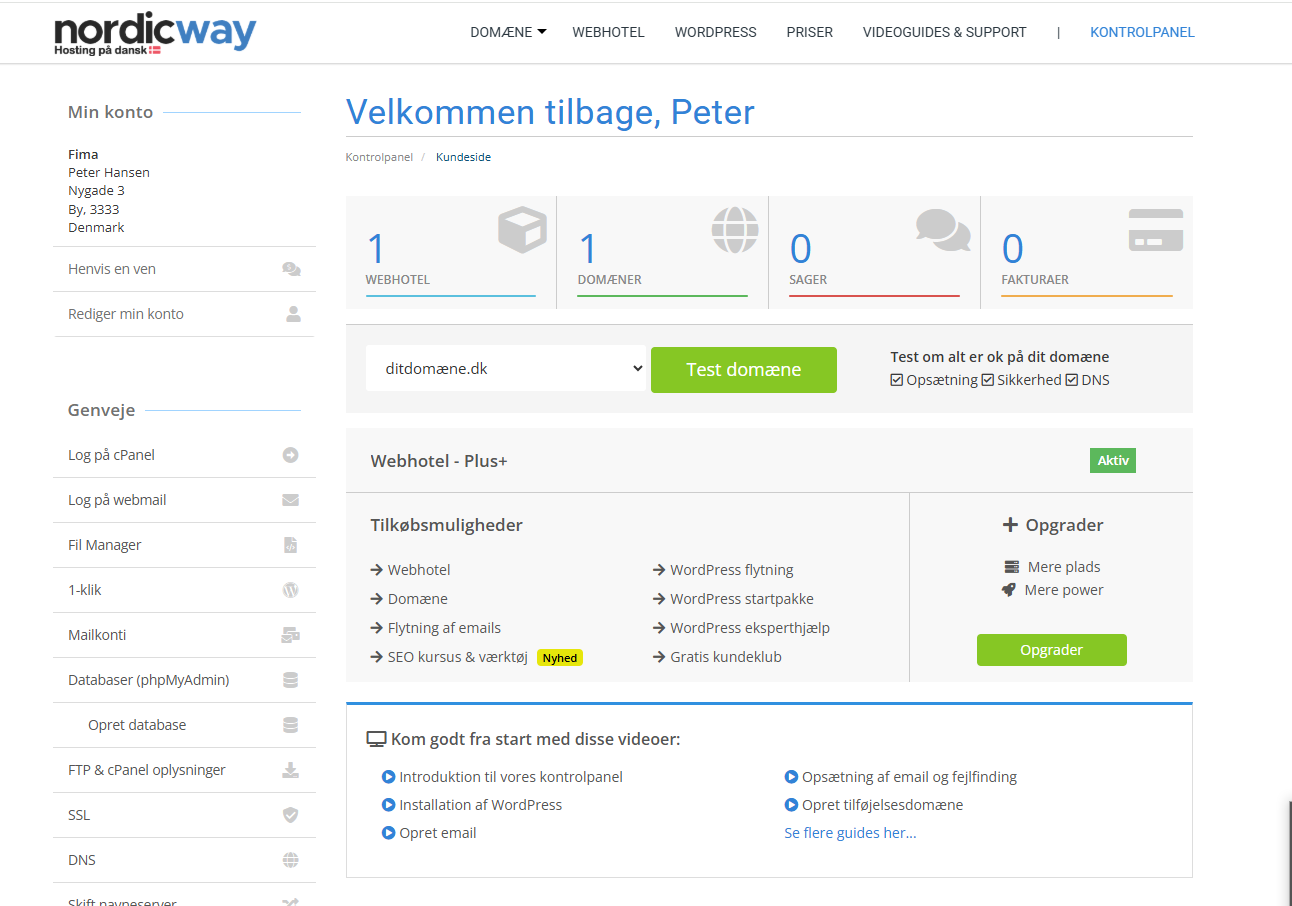Click the database icon beside Opret database
The image size is (1292, 906).
(x=290, y=725)
